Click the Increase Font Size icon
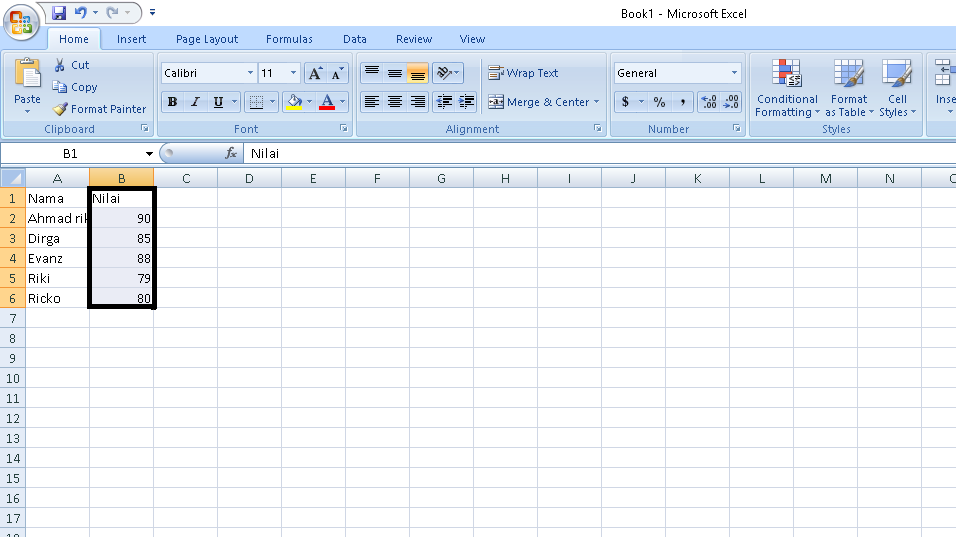Image resolution: width=956 pixels, height=537 pixels. tap(315, 73)
